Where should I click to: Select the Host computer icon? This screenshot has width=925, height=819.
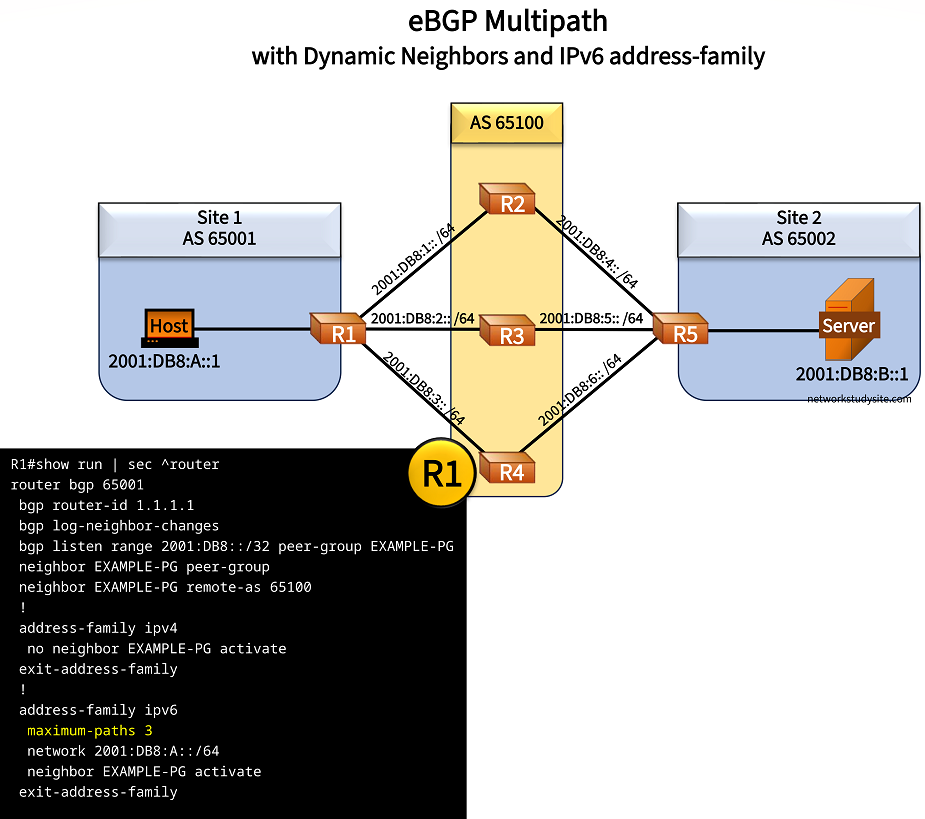point(168,326)
